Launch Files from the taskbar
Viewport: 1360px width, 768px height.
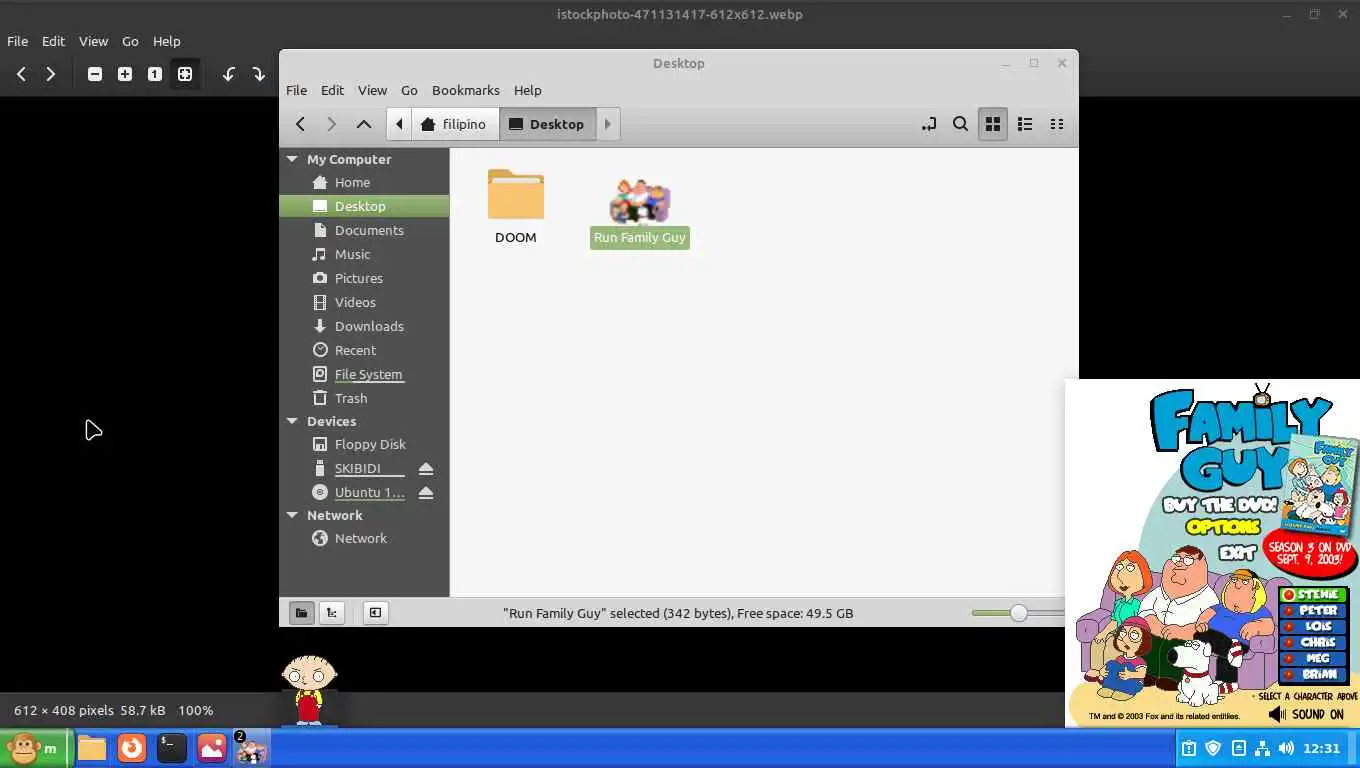click(x=92, y=748)
